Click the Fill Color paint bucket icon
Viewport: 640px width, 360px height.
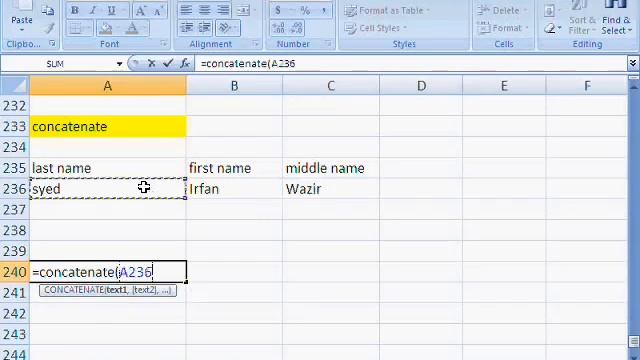click(105, 28)
